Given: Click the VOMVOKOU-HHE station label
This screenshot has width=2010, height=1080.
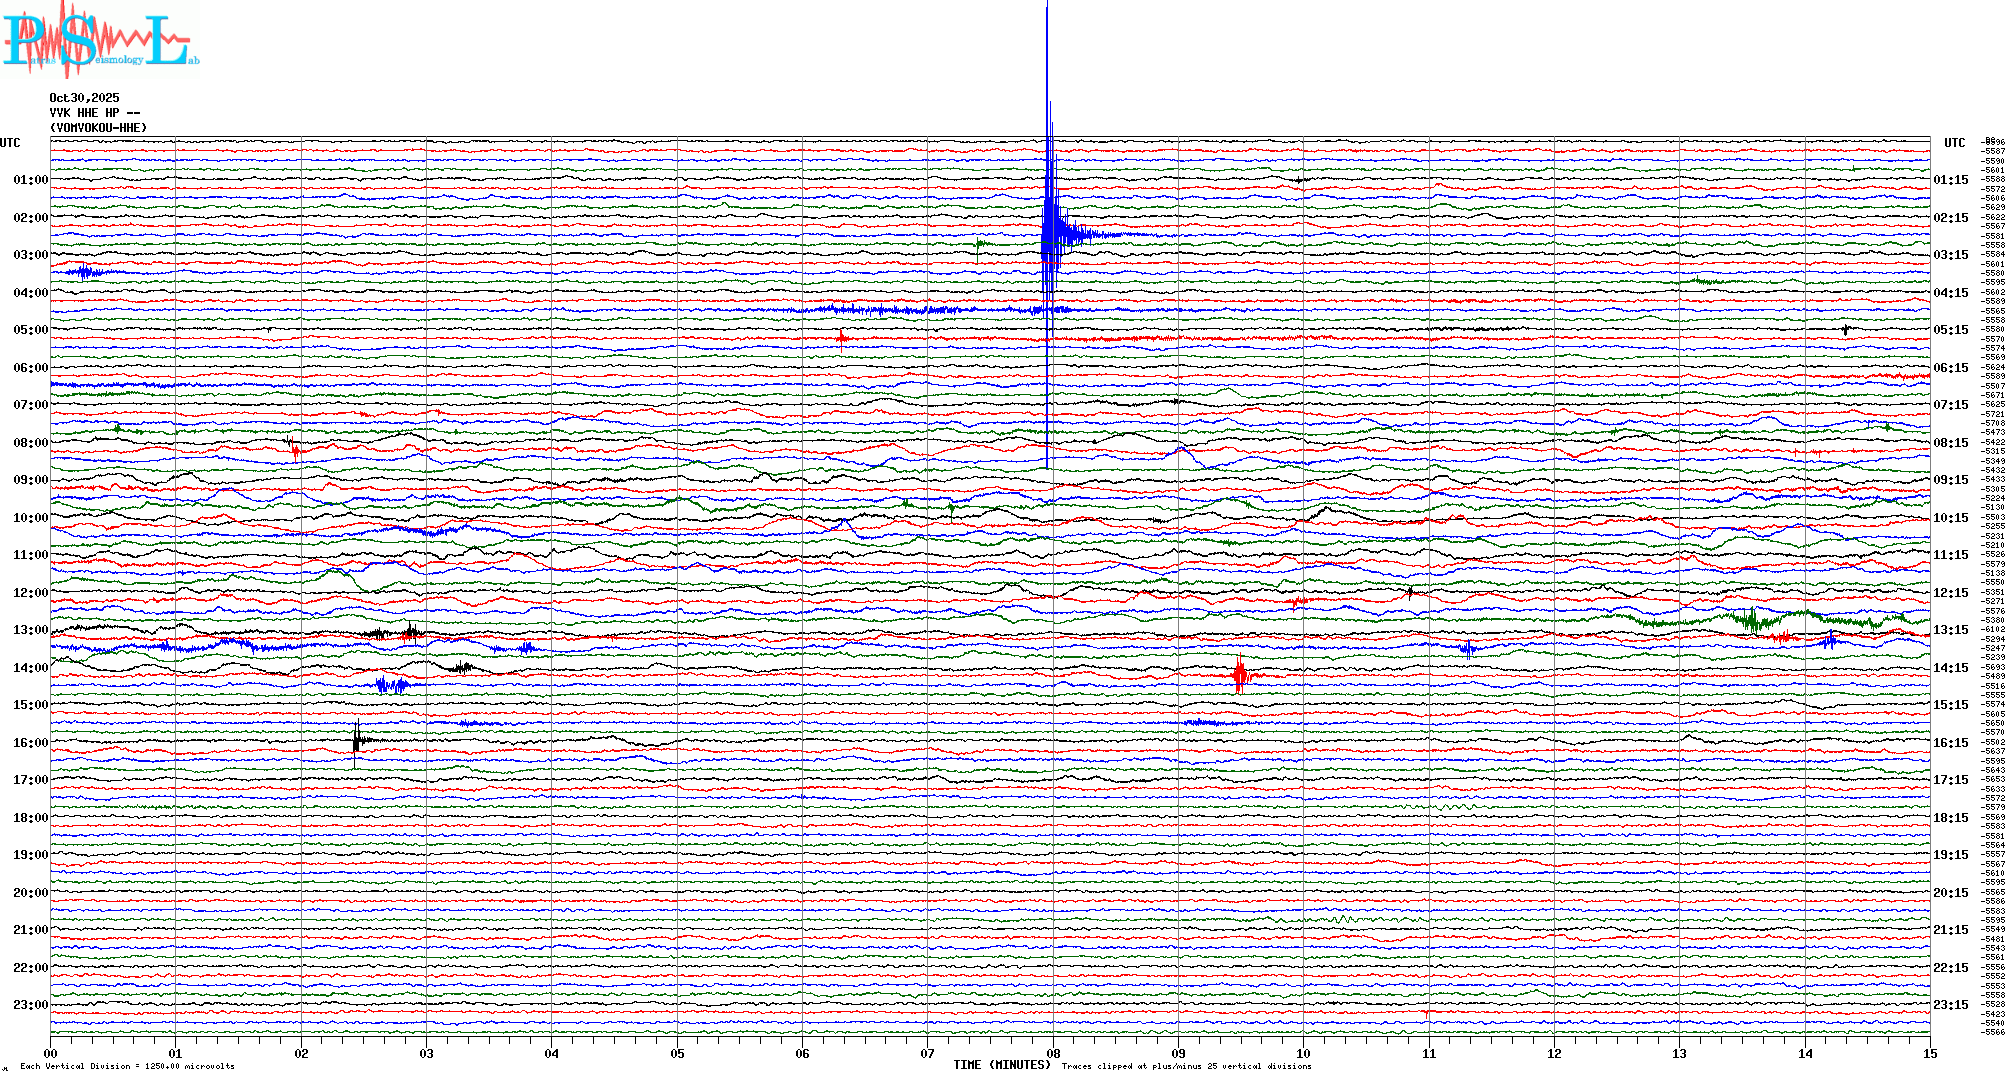Looking at the screenshot, I should coord(98,128).
